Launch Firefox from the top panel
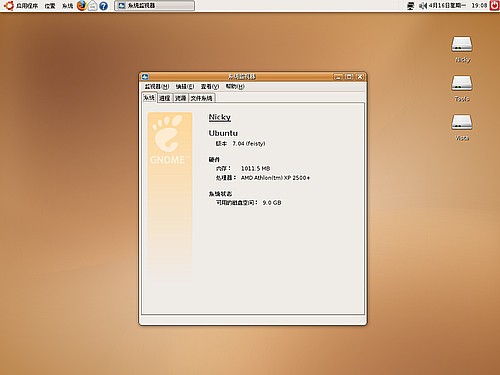 click(82, 6)
